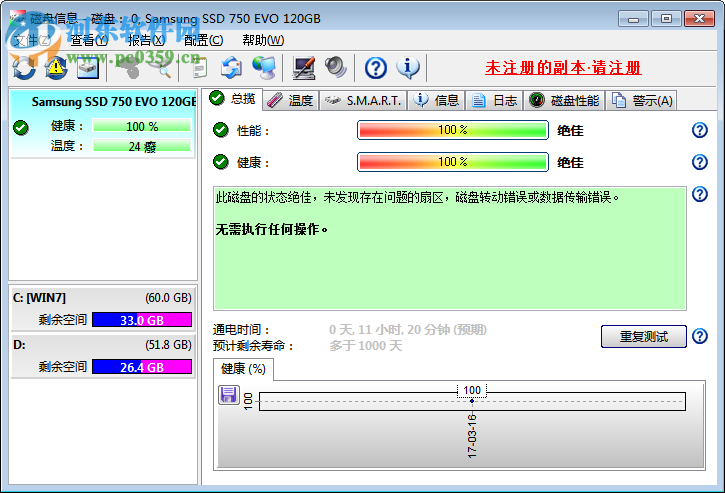Screen dimensions: 725x493
Task: Open the 配置 menu
Action: (203, 41)
